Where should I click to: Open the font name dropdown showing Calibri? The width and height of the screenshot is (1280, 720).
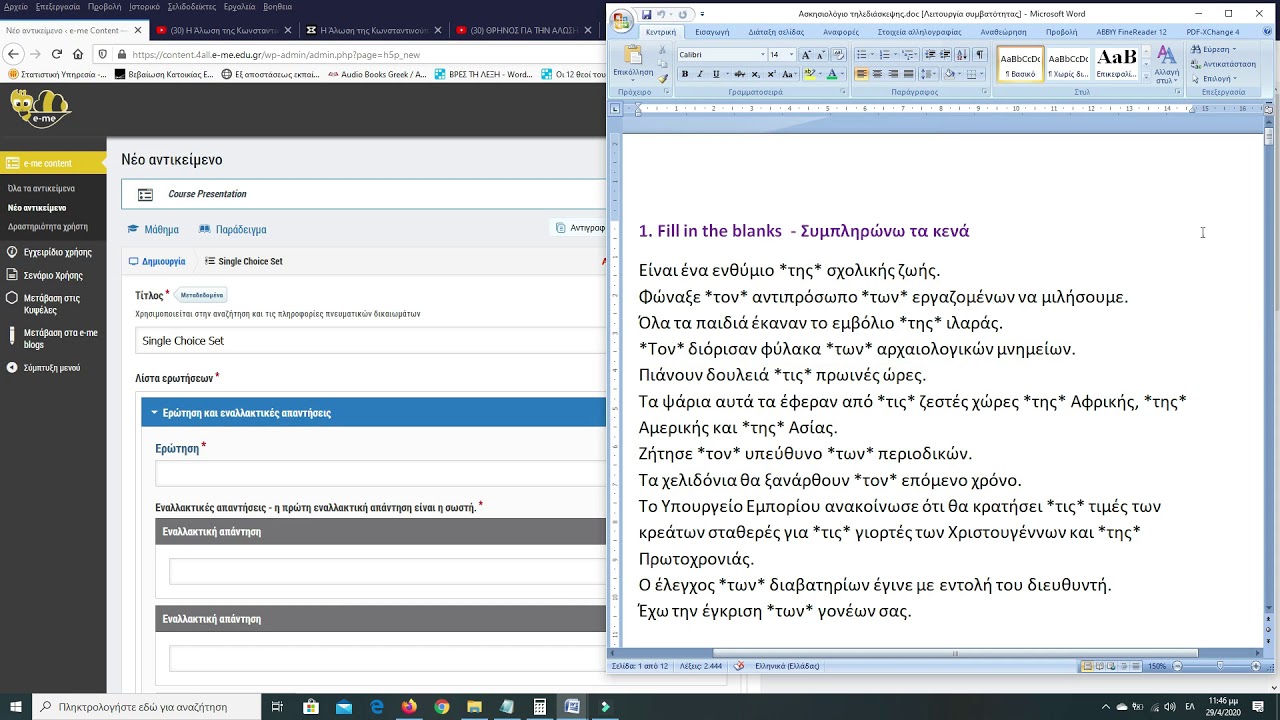(762, 54)
